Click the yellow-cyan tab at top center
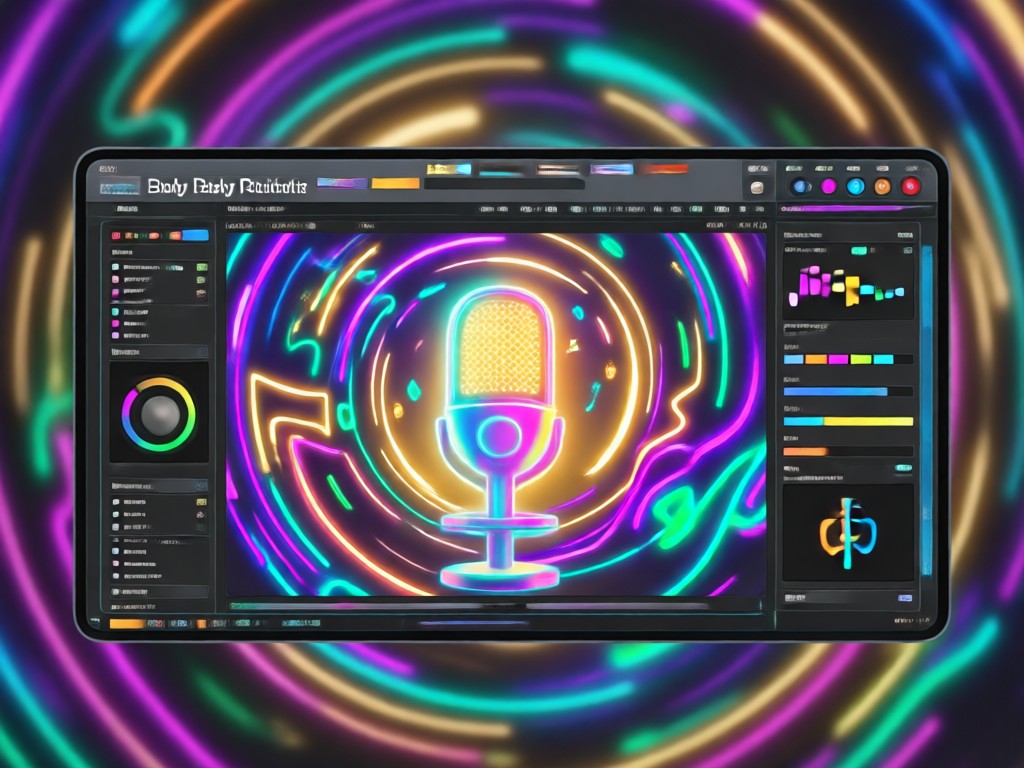This screenshot has height=768, width=1024. click(x=449, y=169)
